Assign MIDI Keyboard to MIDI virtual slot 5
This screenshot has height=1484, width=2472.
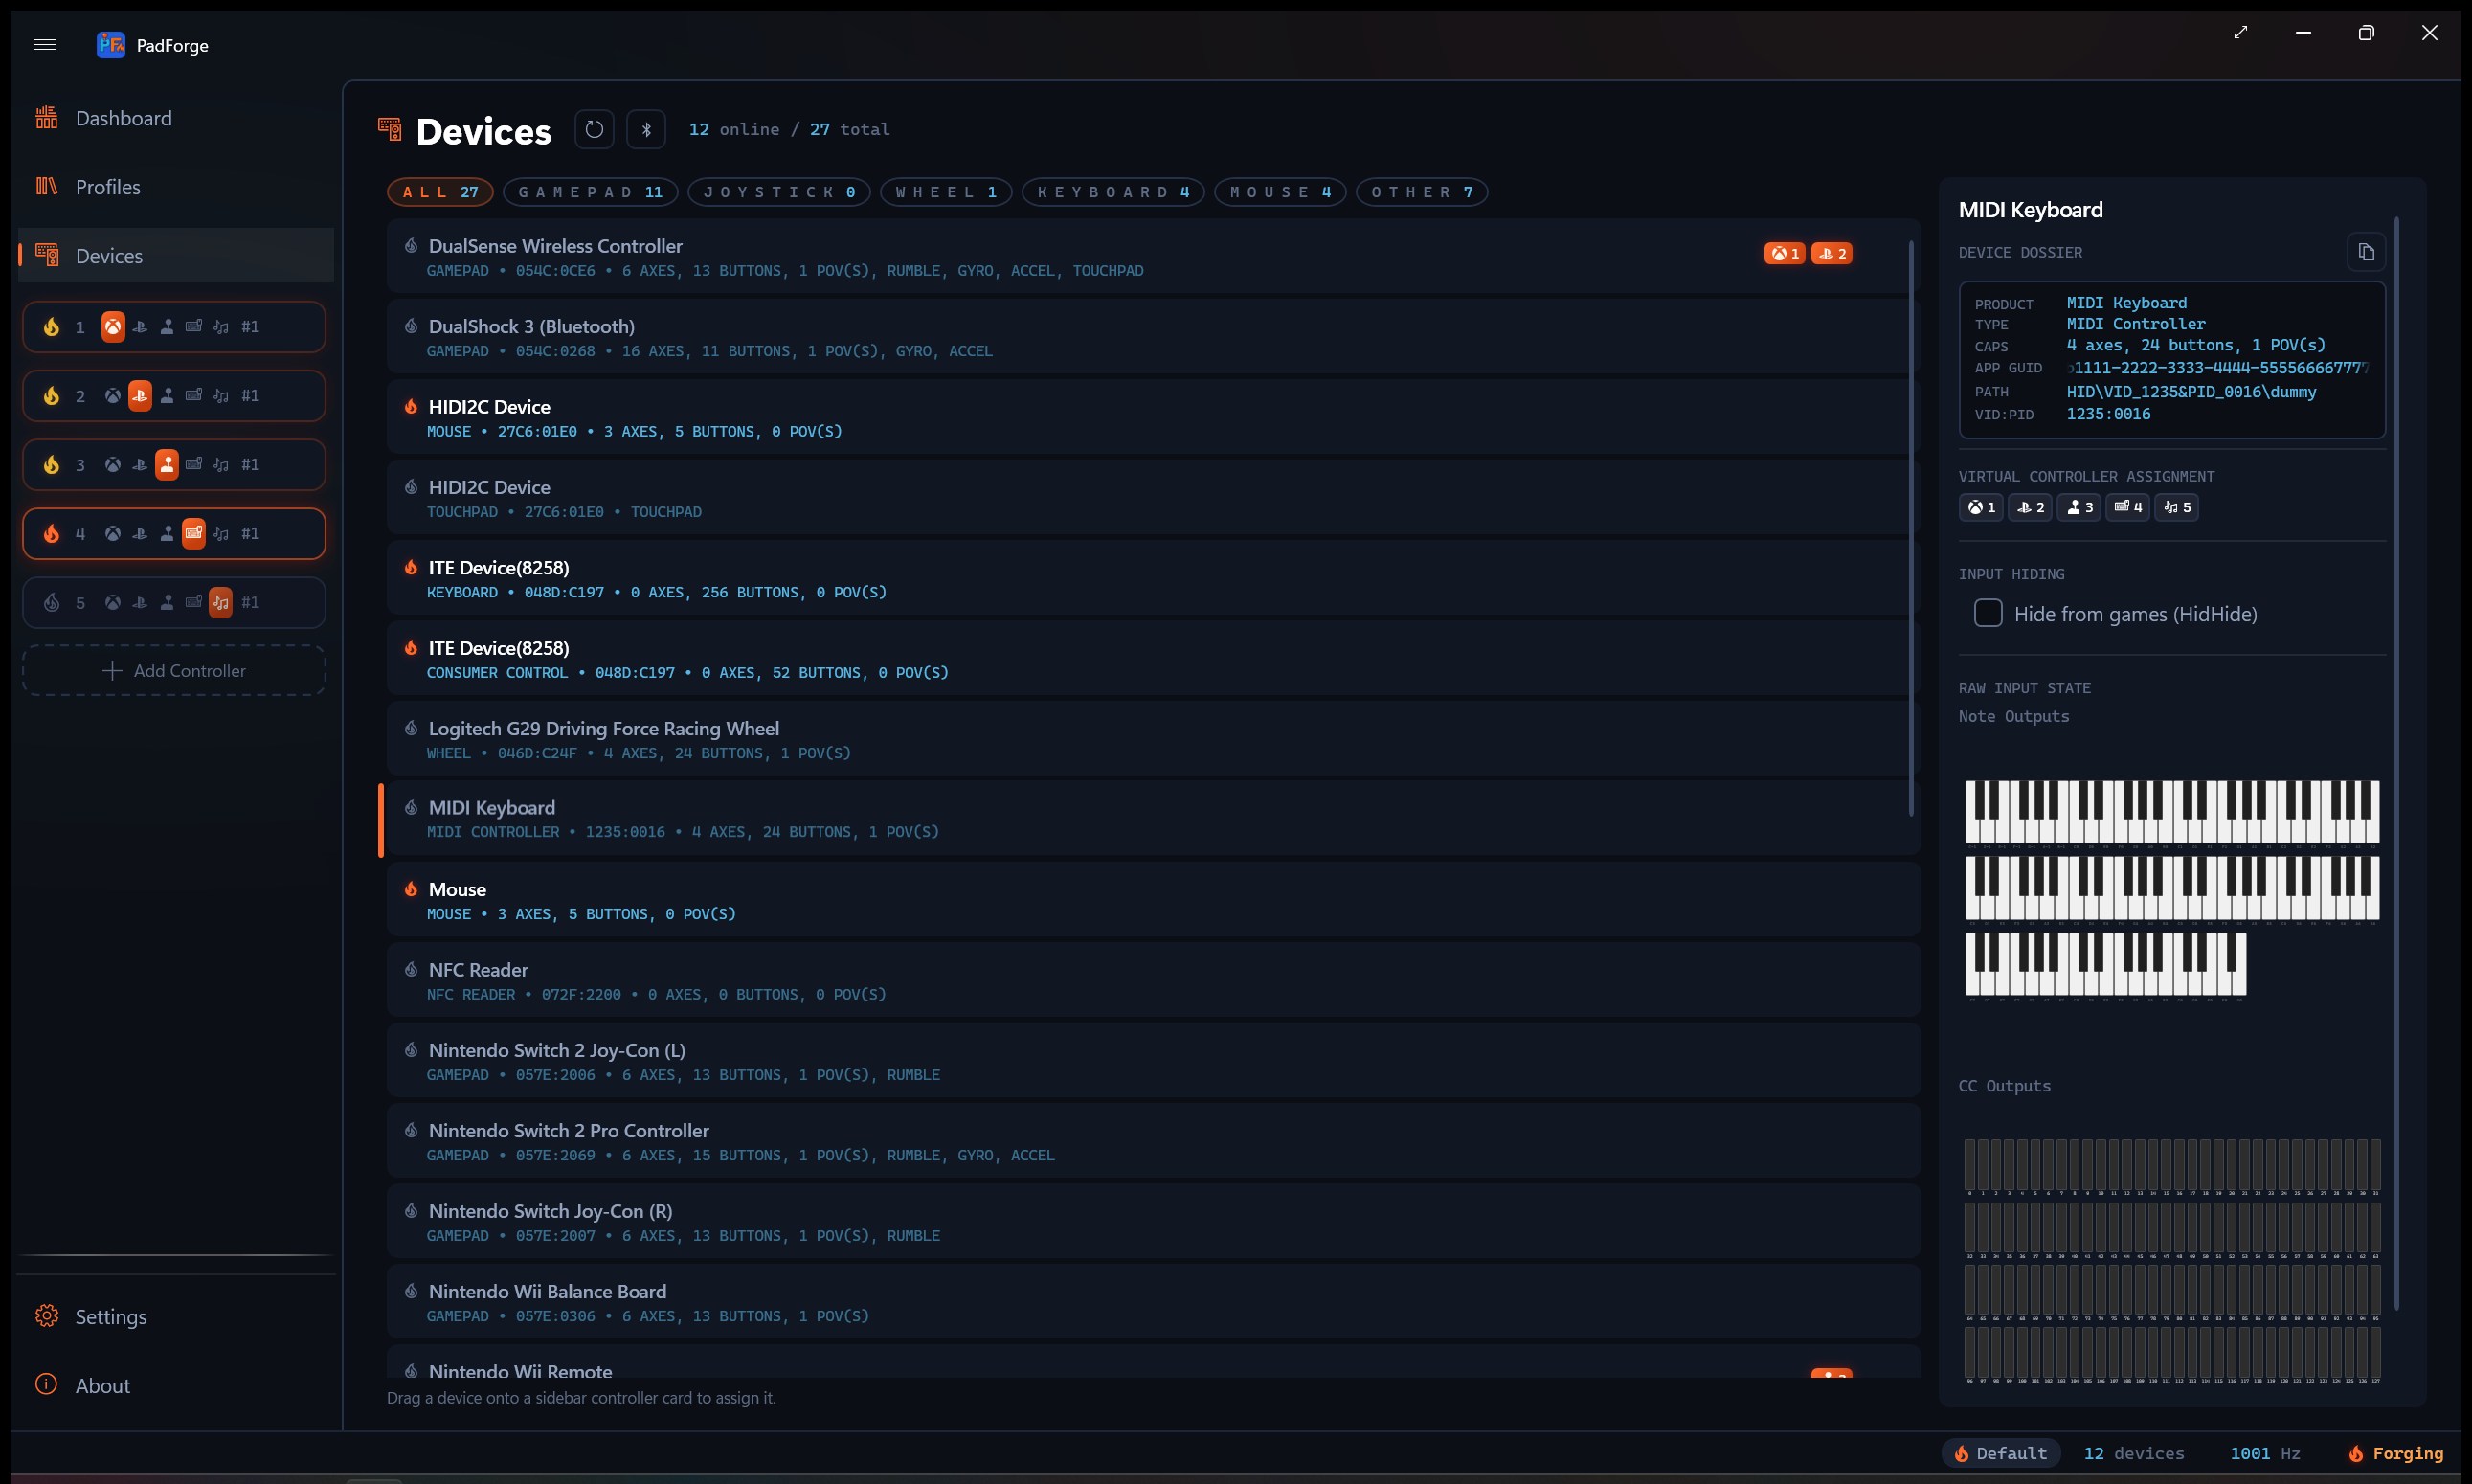[x=2176, y=507]
